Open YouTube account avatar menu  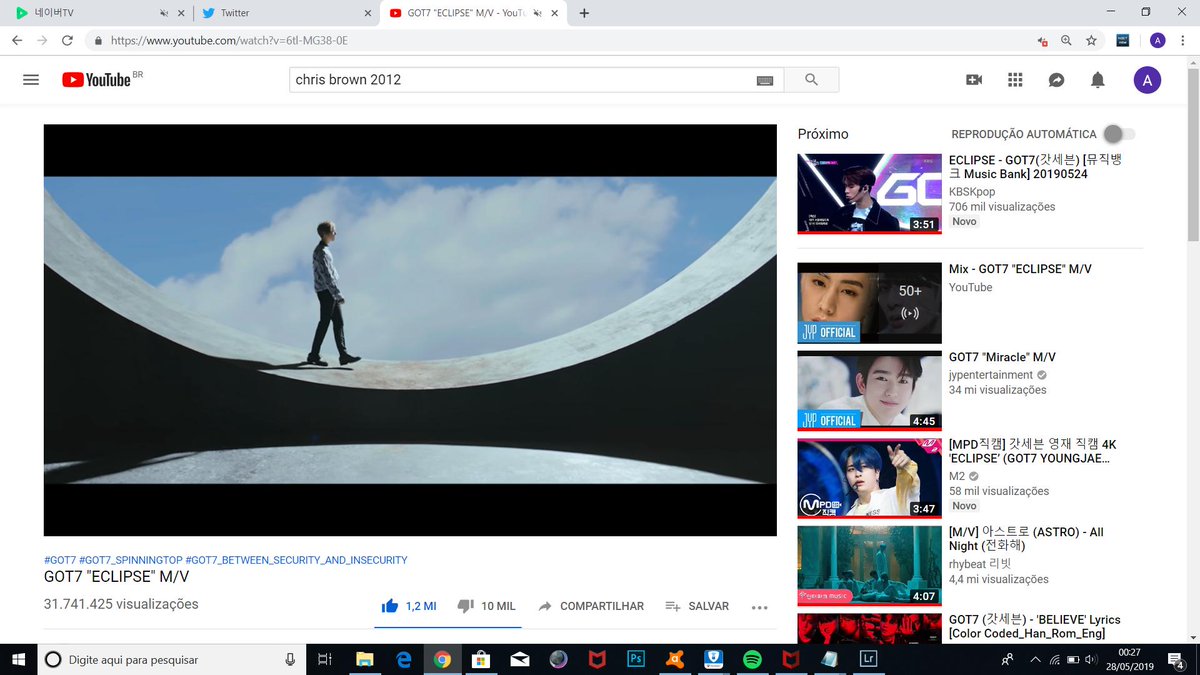[1147, 80]
